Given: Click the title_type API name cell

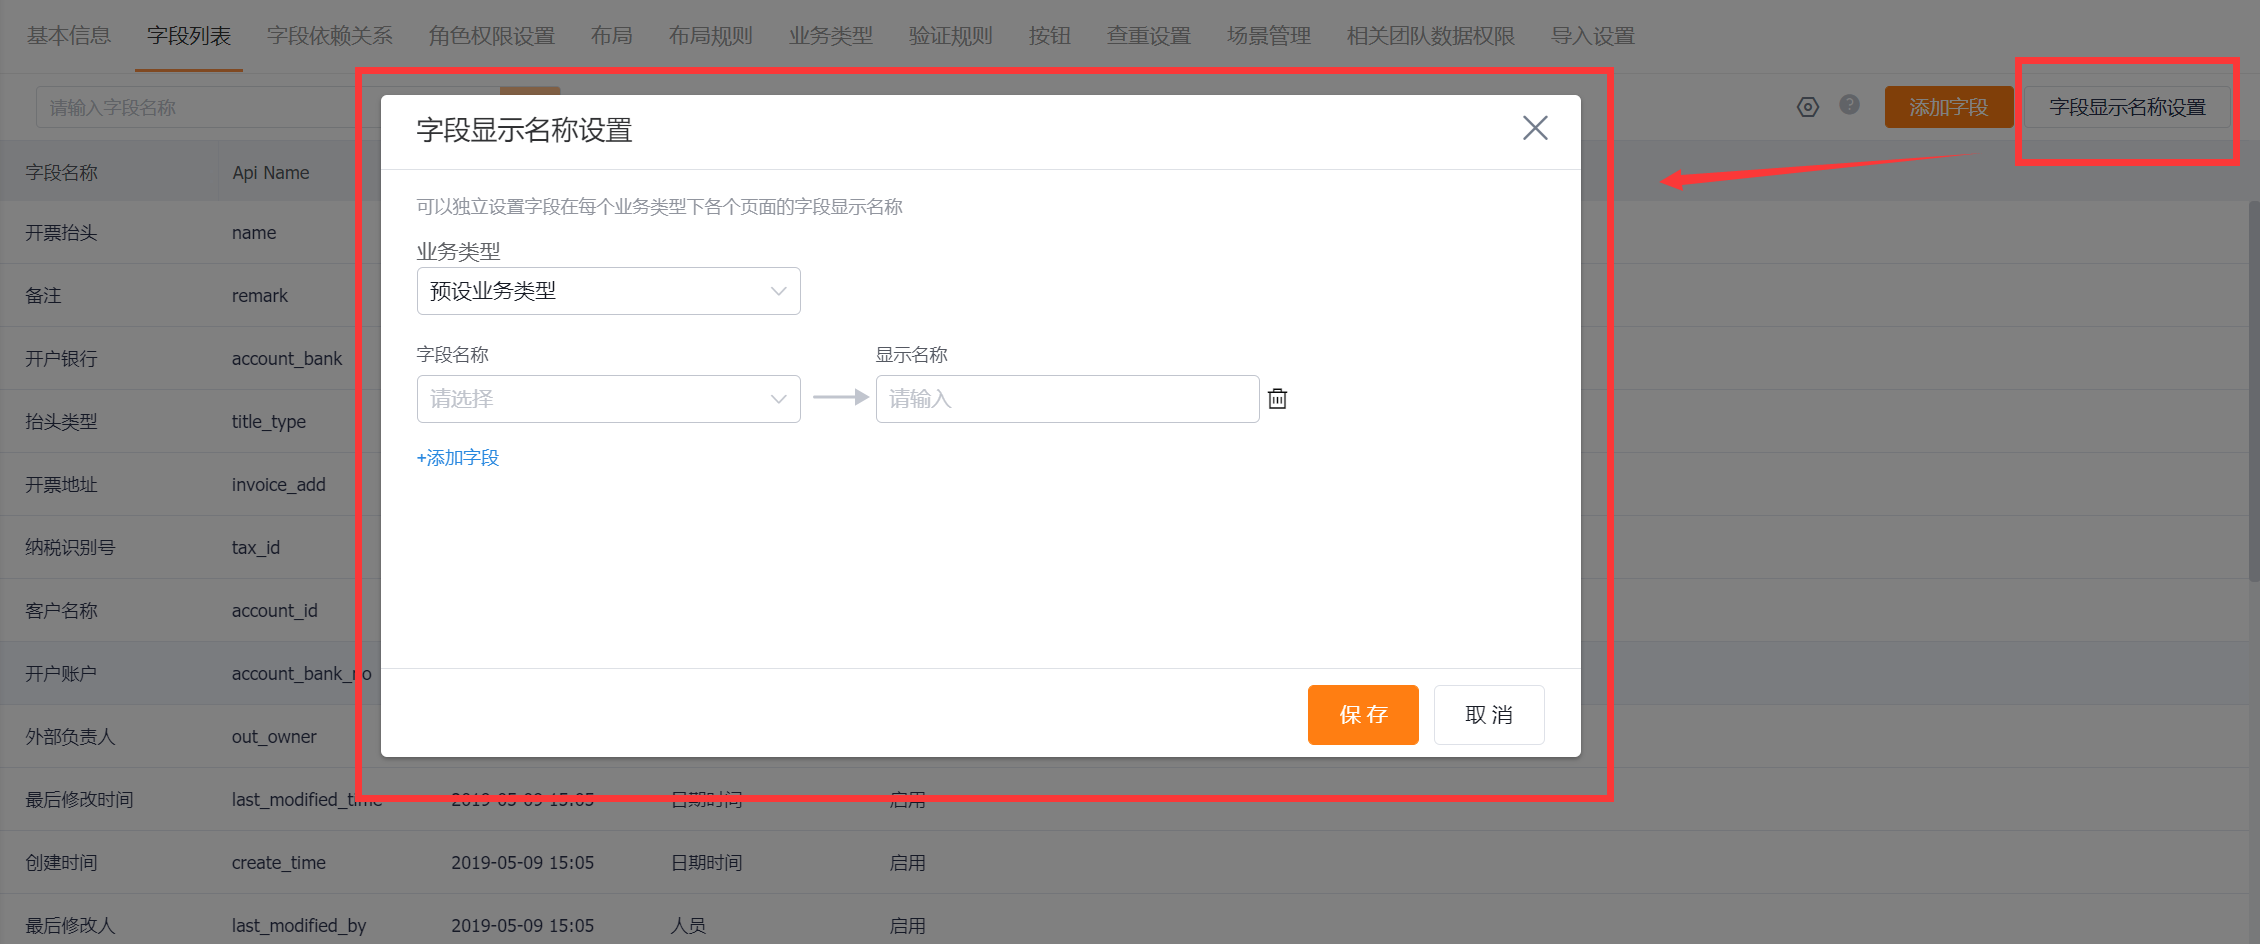Looking at the screenshot, I should point(269,422).
